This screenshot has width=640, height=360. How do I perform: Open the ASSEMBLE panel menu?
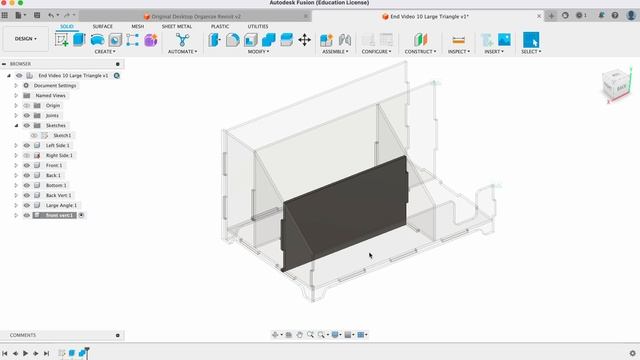335,52
